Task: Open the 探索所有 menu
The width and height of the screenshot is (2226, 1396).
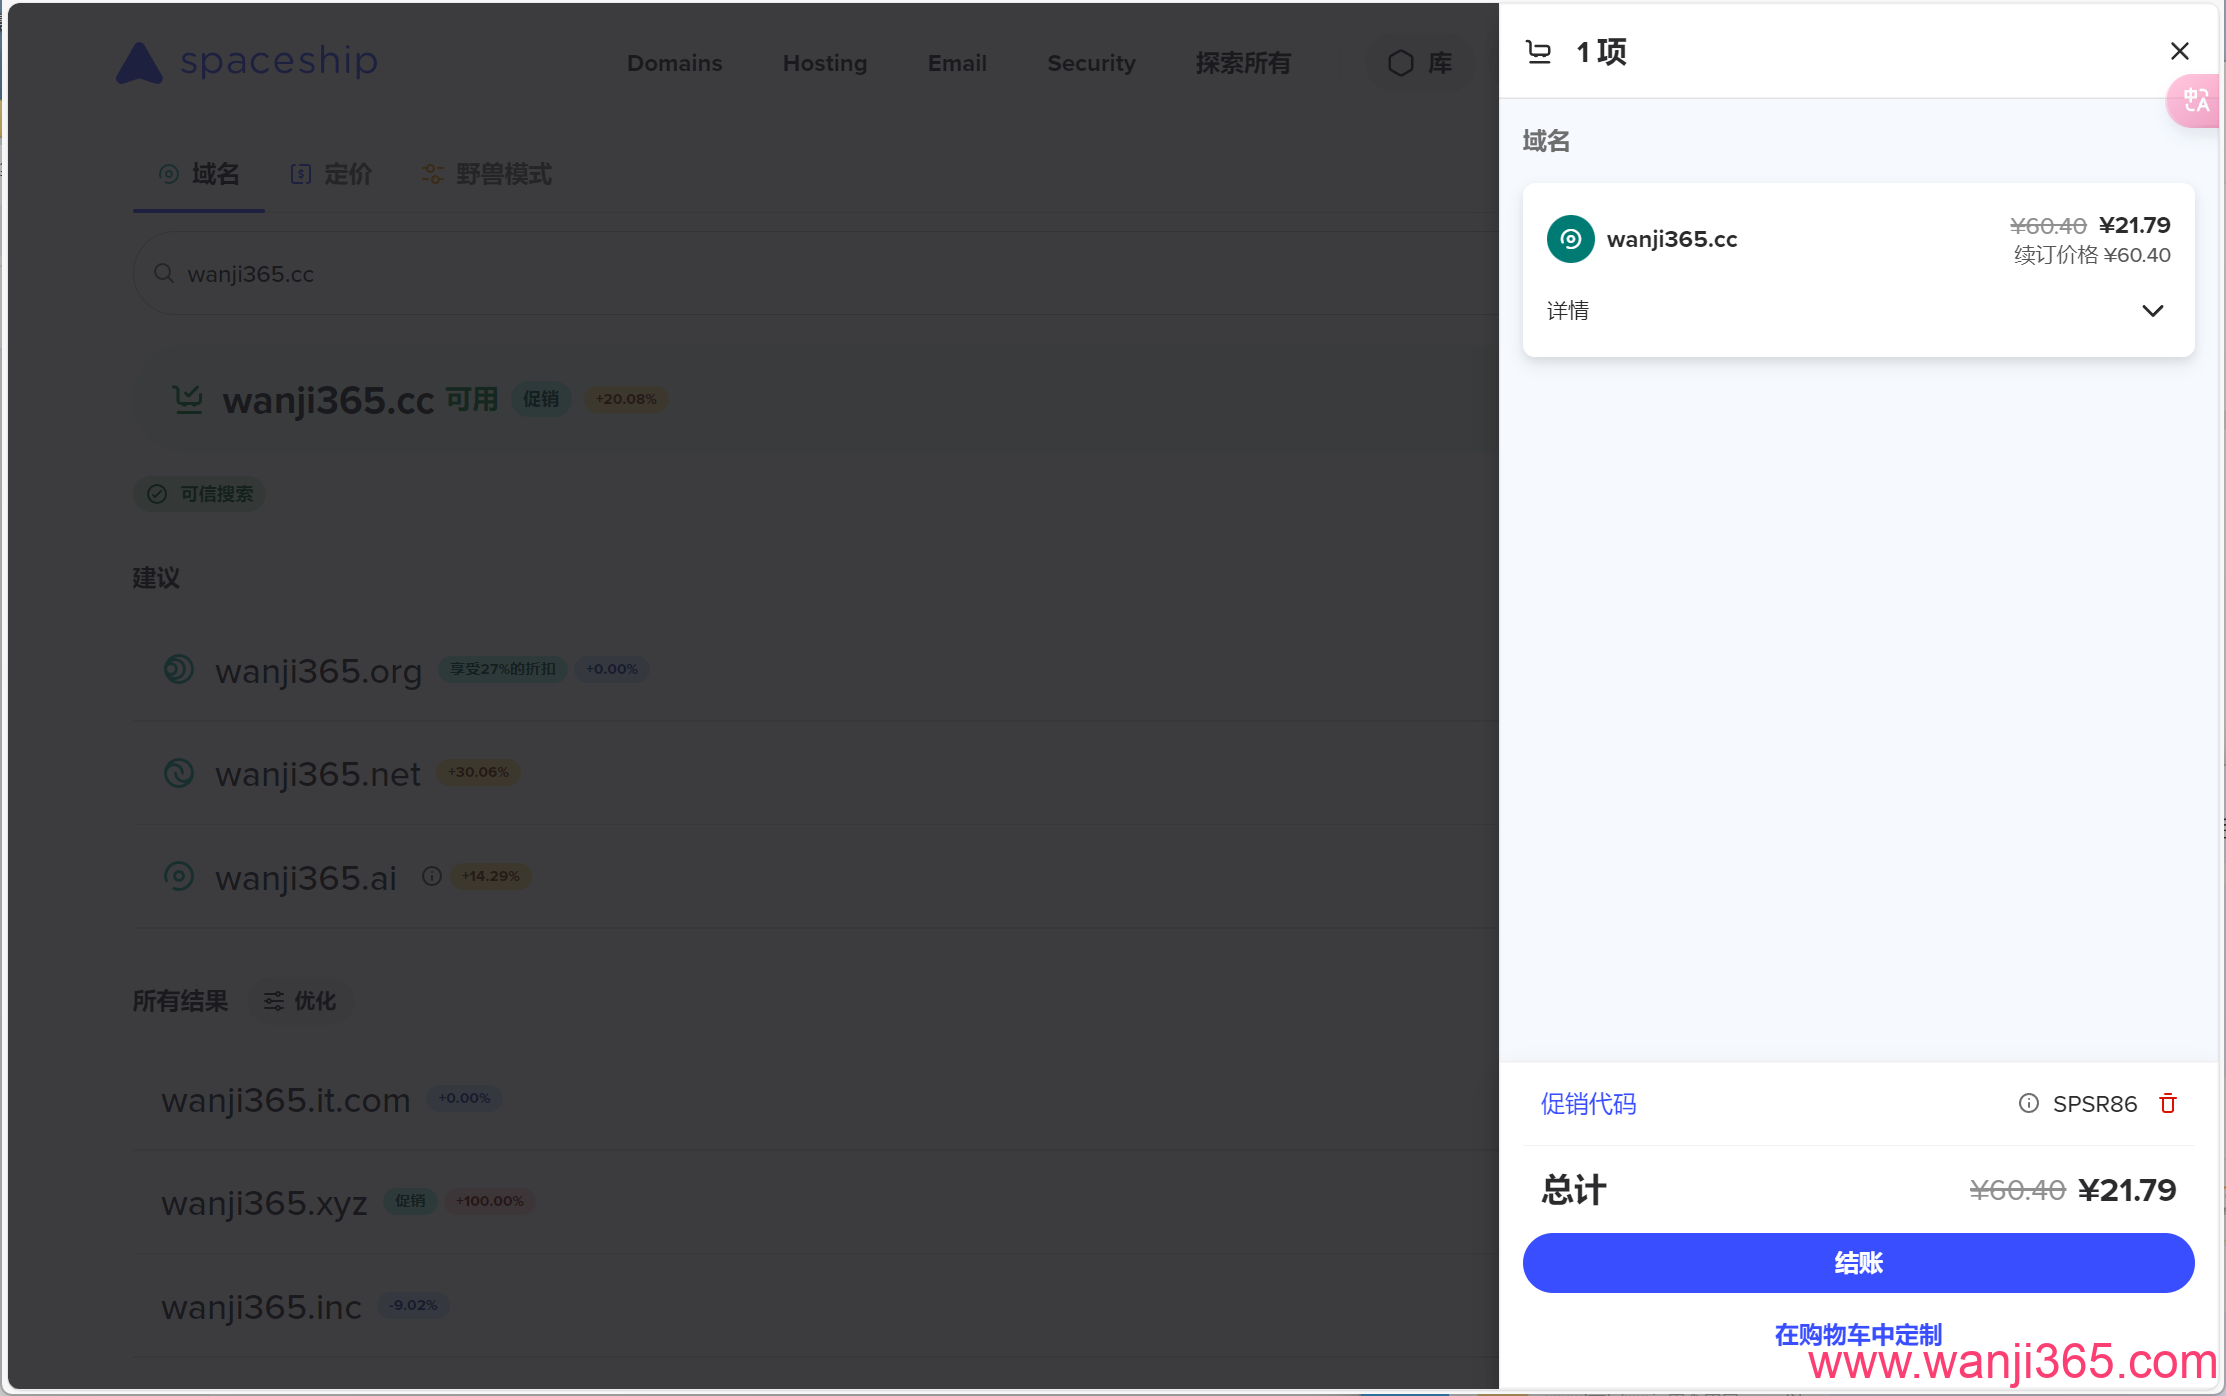Action: [1243, 63]
